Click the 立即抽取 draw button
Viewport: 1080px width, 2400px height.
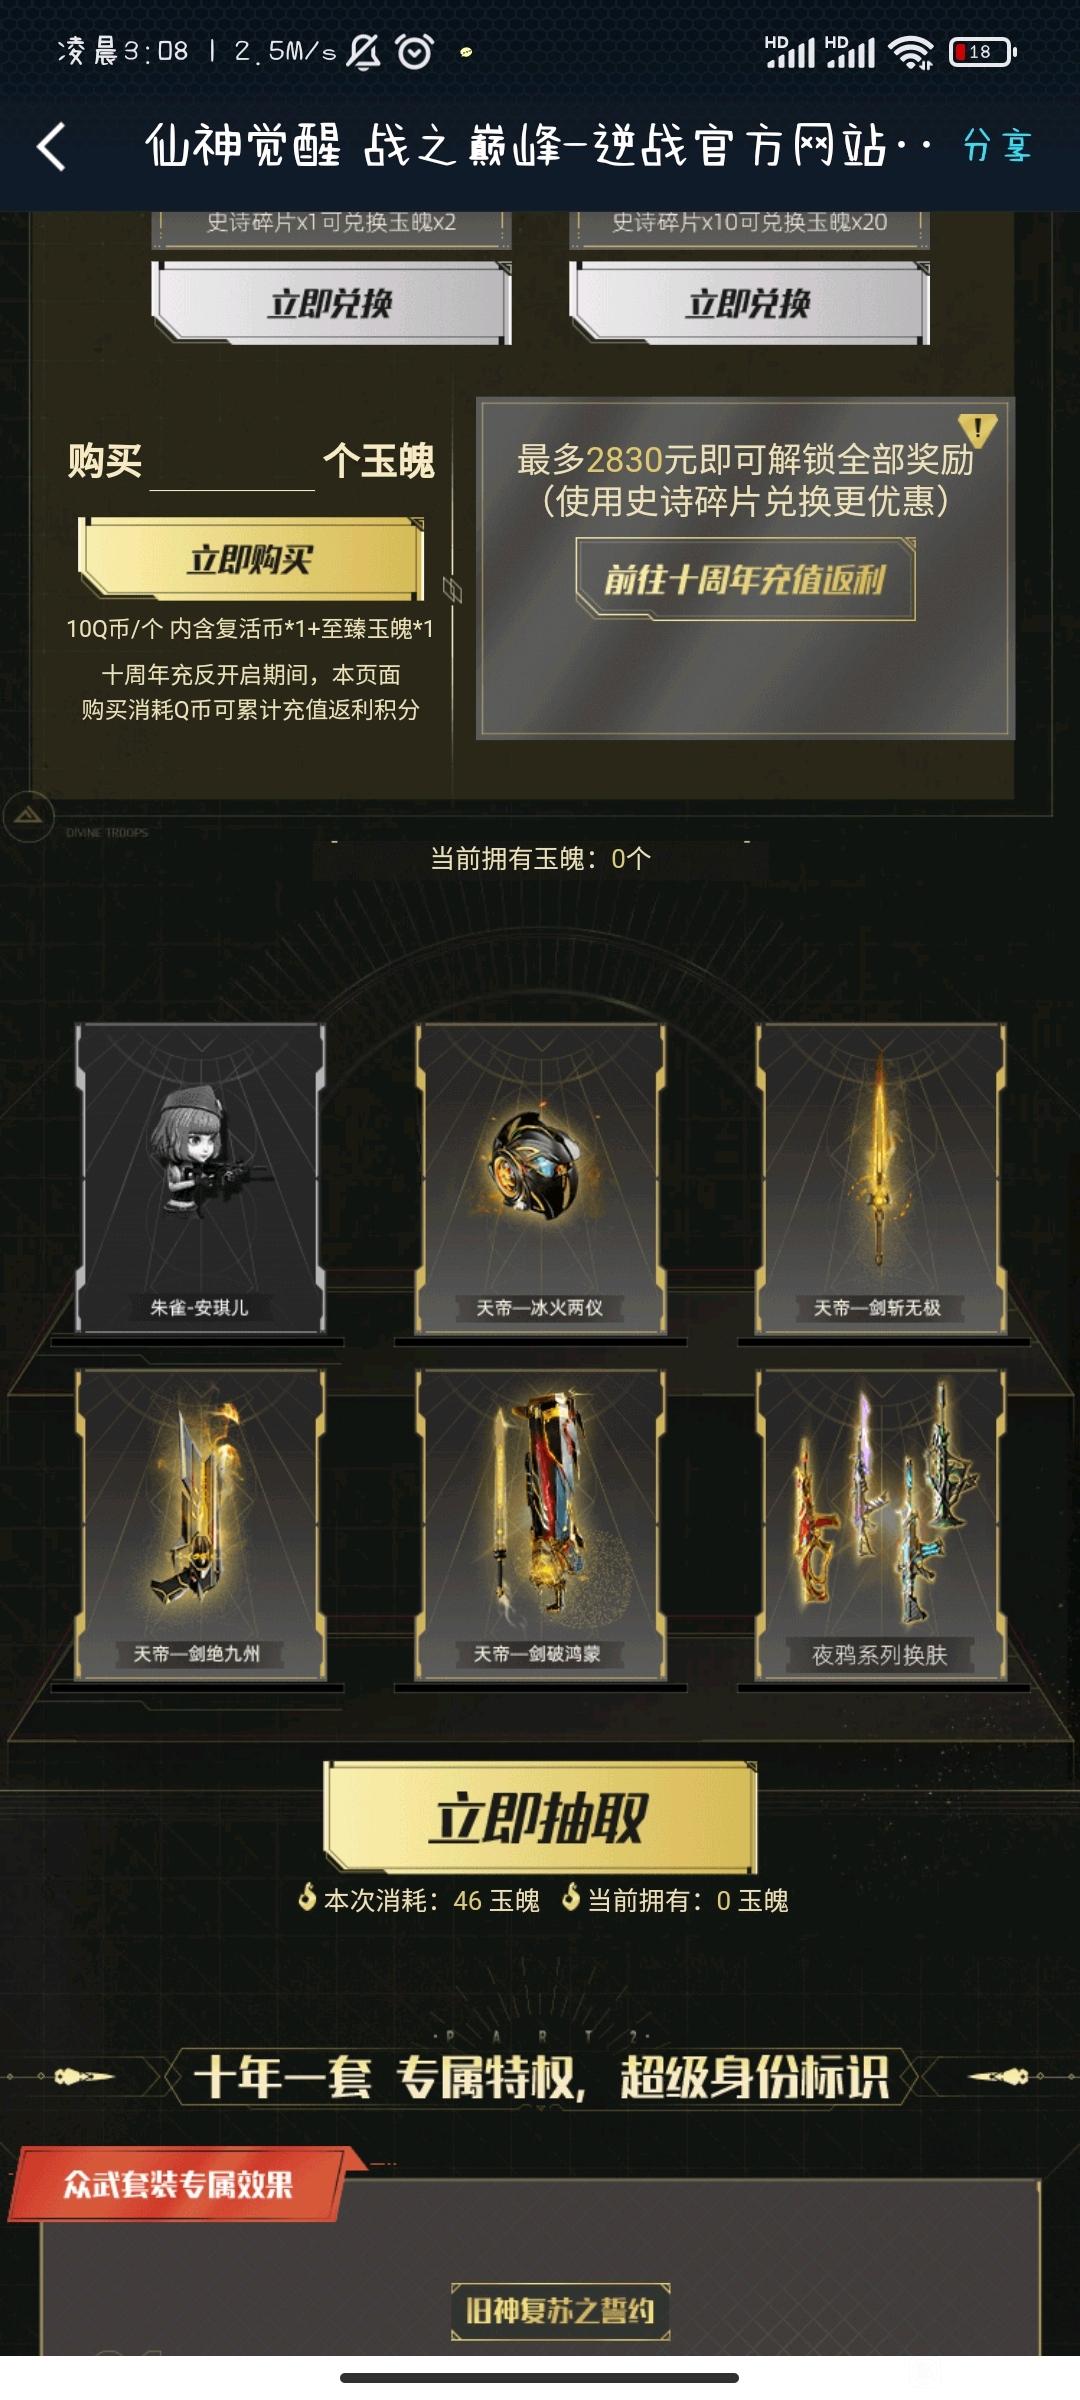(540, 1817)
